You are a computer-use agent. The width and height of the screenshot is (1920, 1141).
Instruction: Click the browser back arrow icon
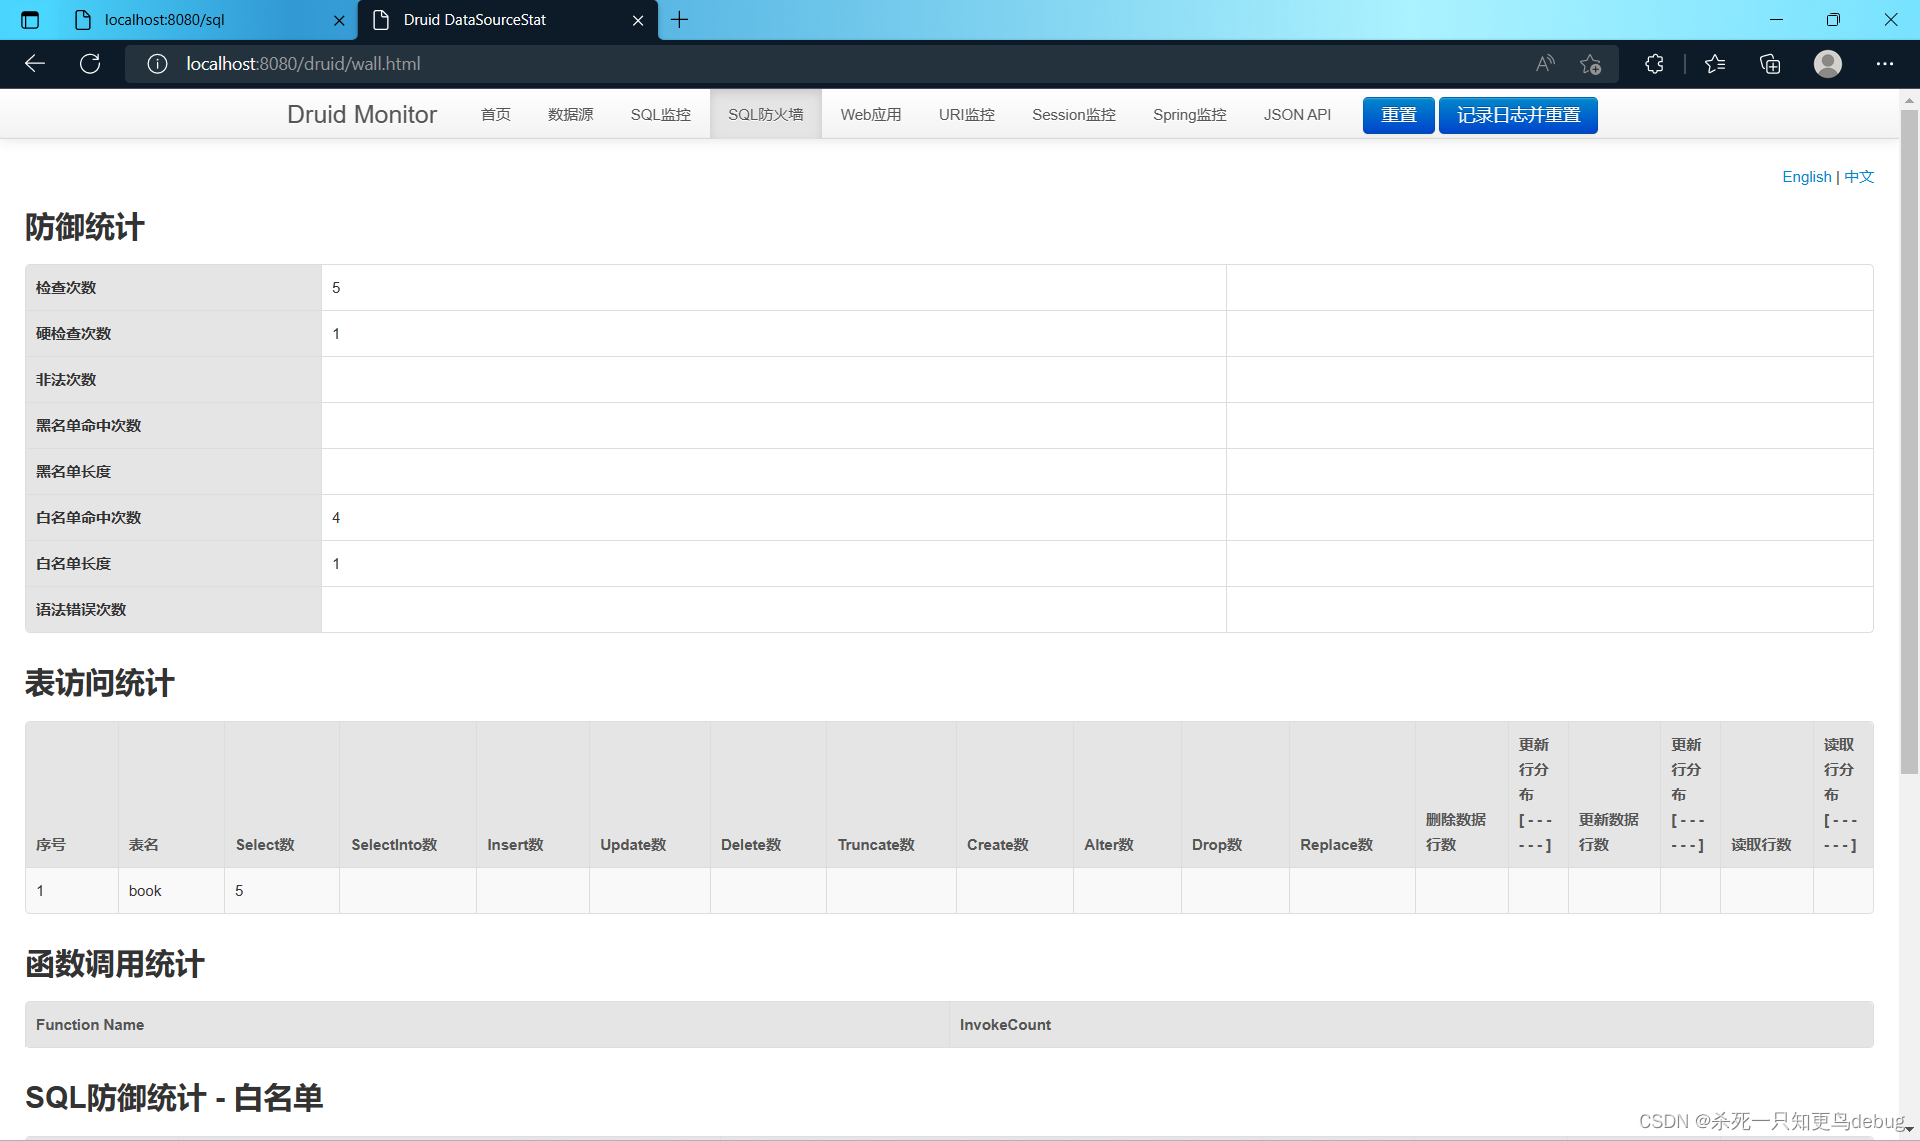click(x=35, y=64)
